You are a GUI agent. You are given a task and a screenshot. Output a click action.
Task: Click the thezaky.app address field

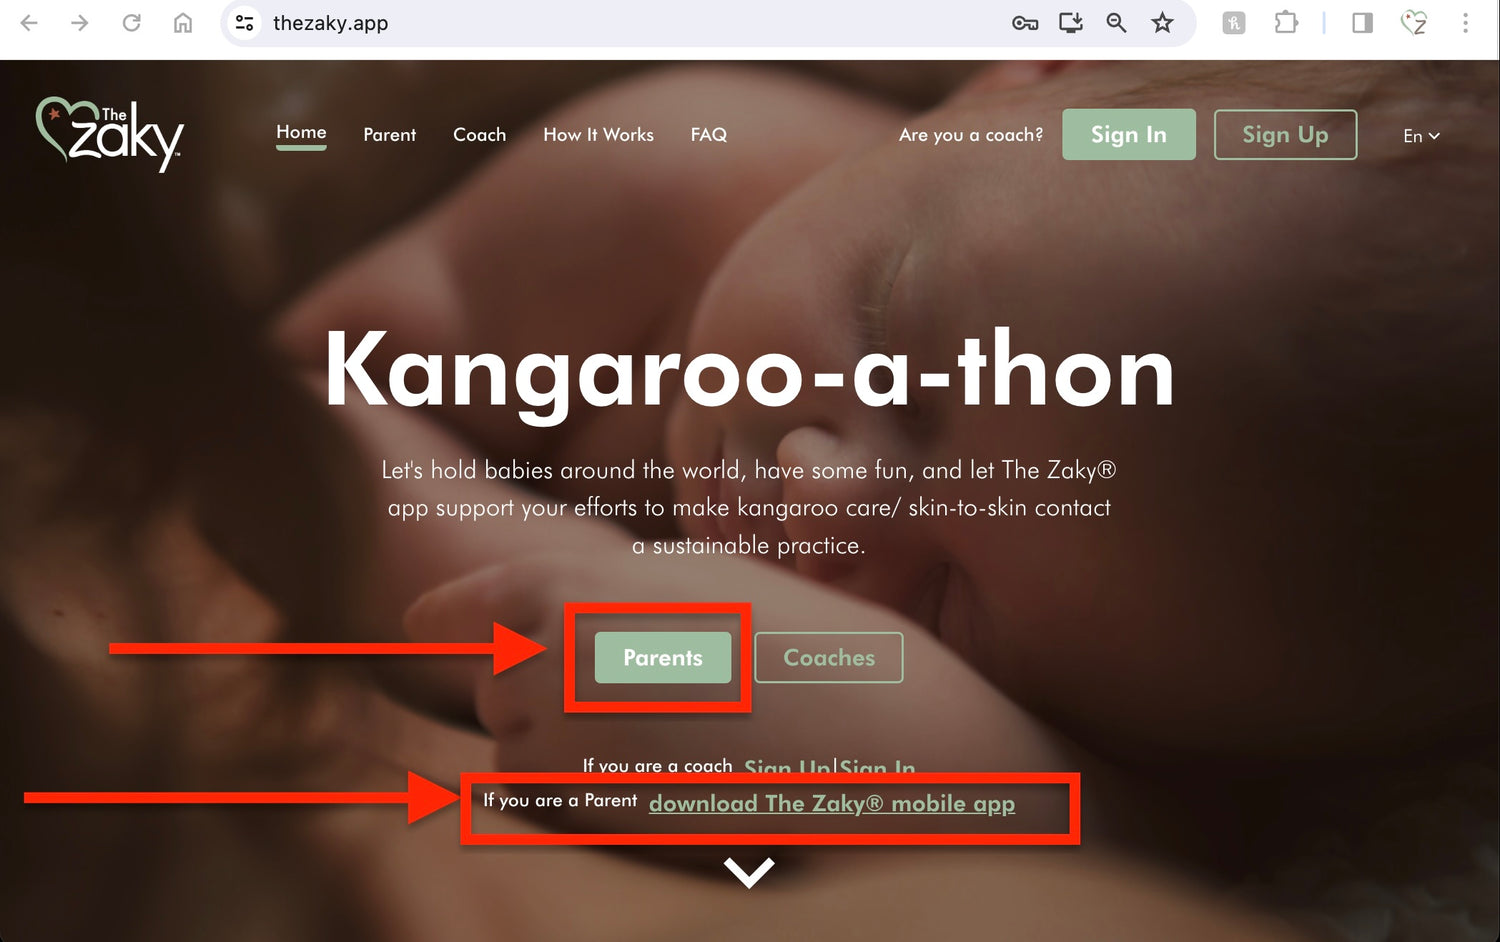(x=620, y=23)
